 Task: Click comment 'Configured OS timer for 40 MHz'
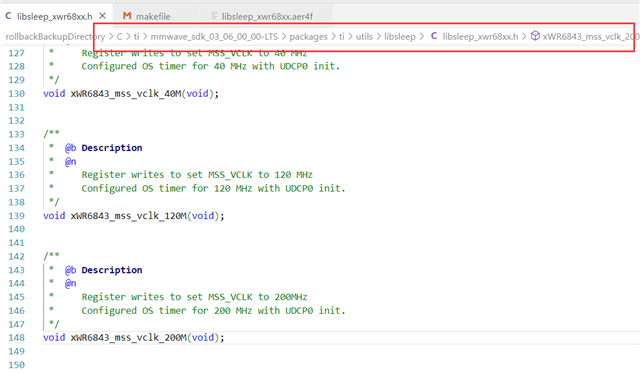click(164, 67)
